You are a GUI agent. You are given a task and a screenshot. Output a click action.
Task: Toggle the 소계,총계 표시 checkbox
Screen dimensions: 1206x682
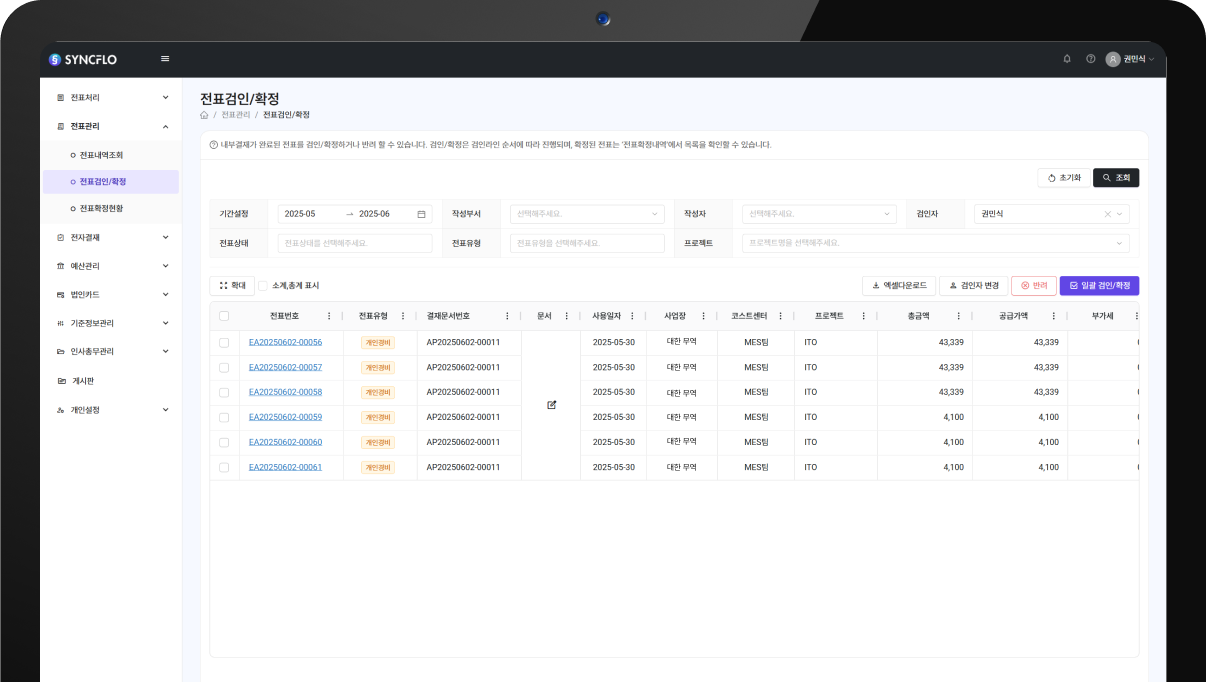[x=263, y=286]
